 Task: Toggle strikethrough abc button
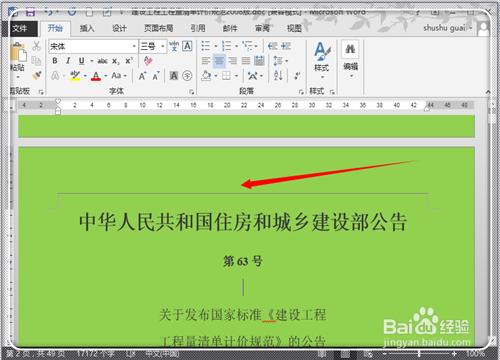(102, 61)
